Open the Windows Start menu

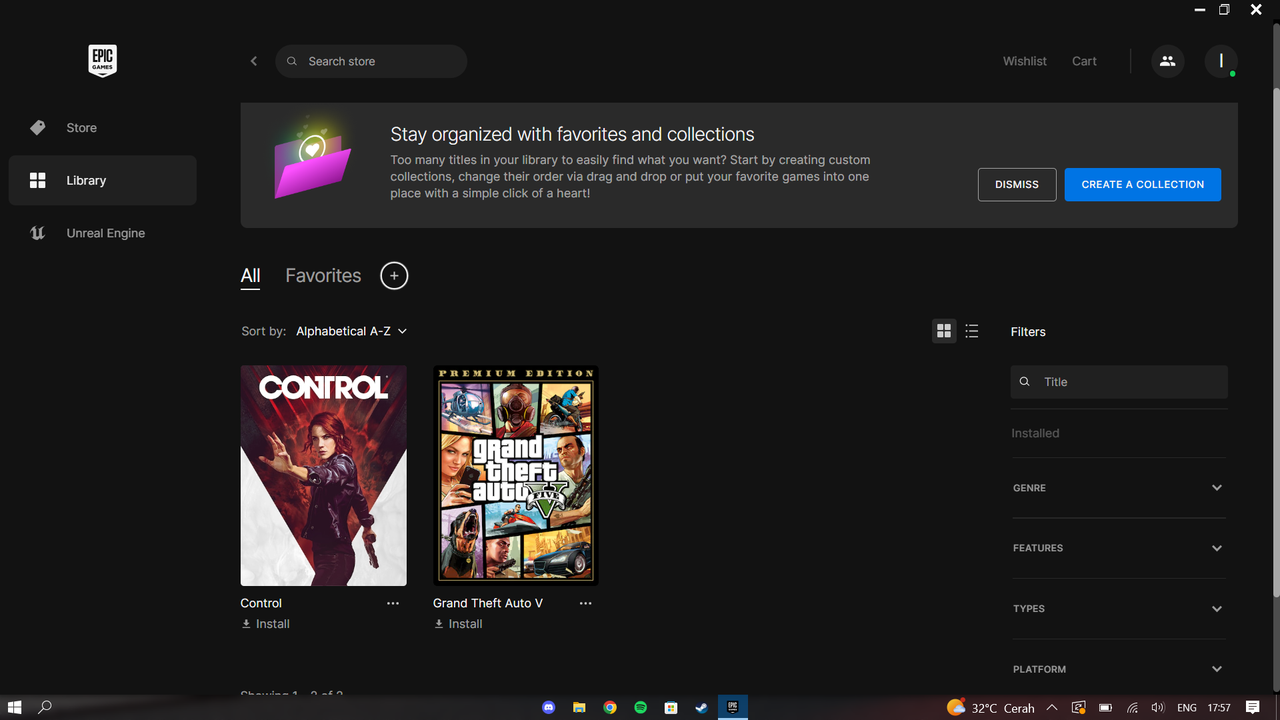(15, 707)
